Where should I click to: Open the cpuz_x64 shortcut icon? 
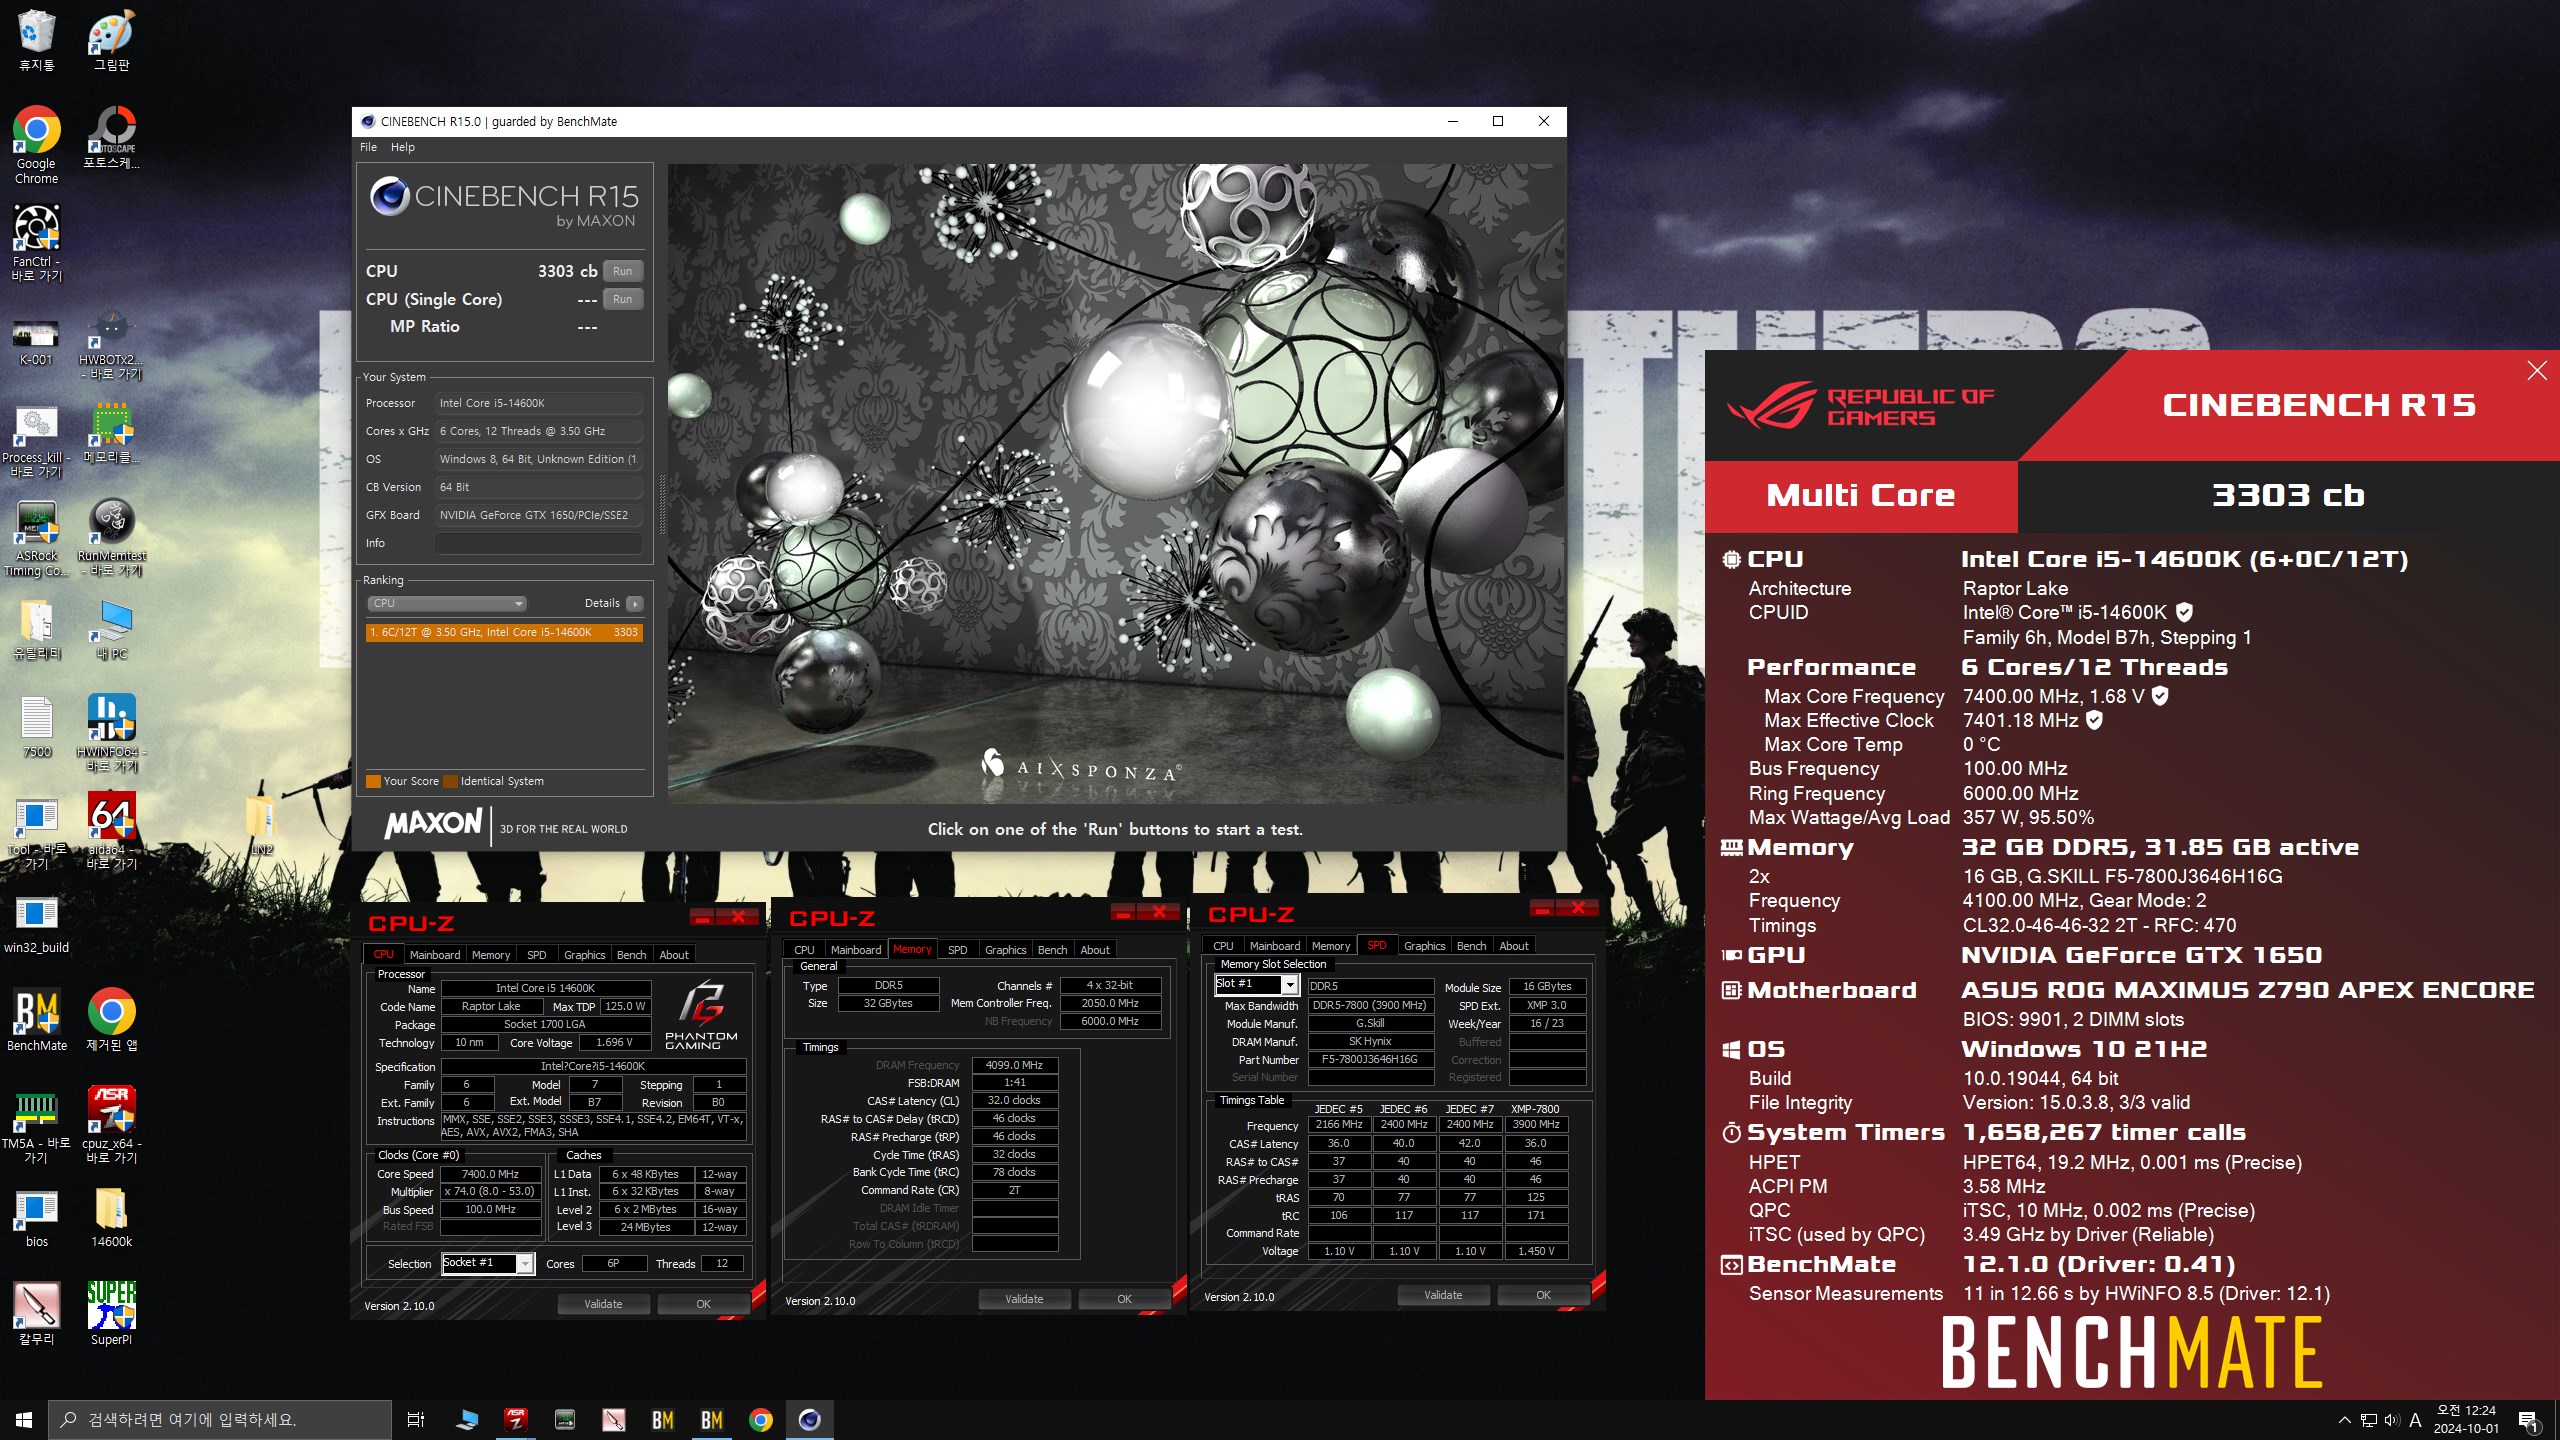point(111,1125)
